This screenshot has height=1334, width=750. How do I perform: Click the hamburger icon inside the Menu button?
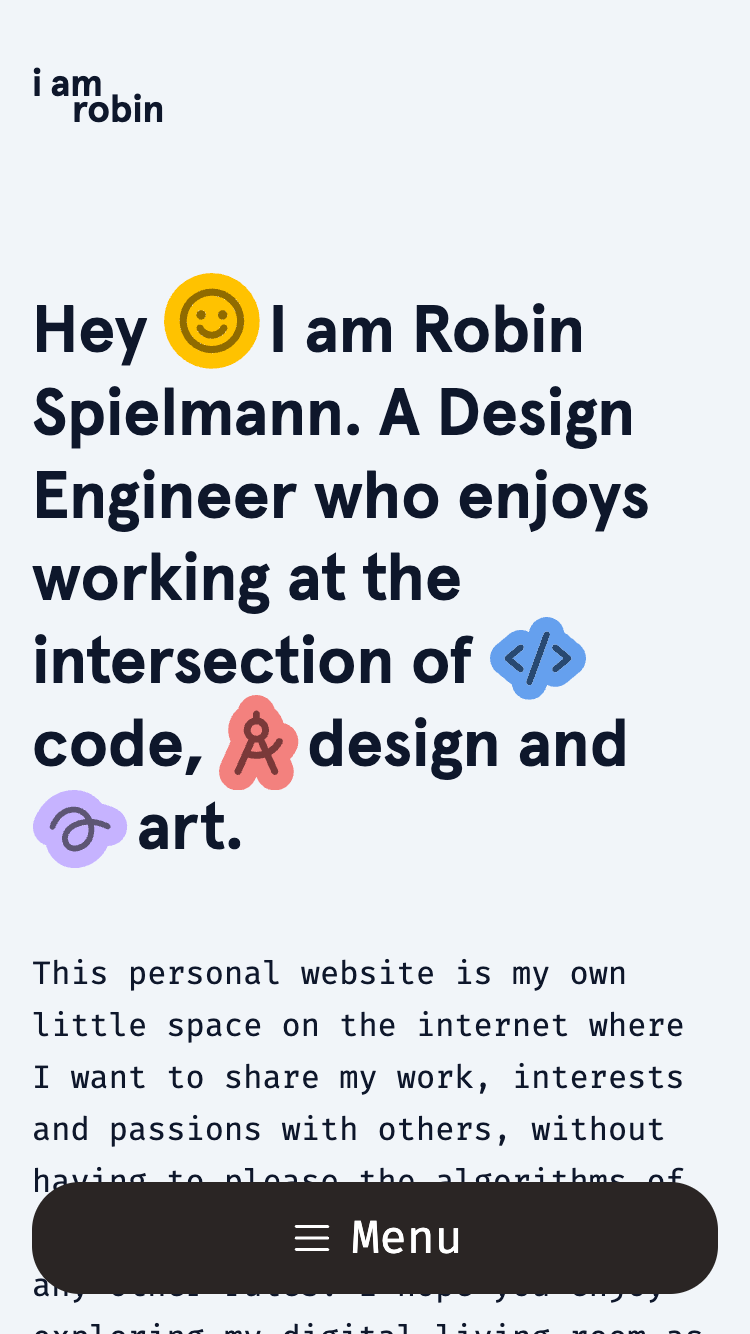(x=311, y=1238)
